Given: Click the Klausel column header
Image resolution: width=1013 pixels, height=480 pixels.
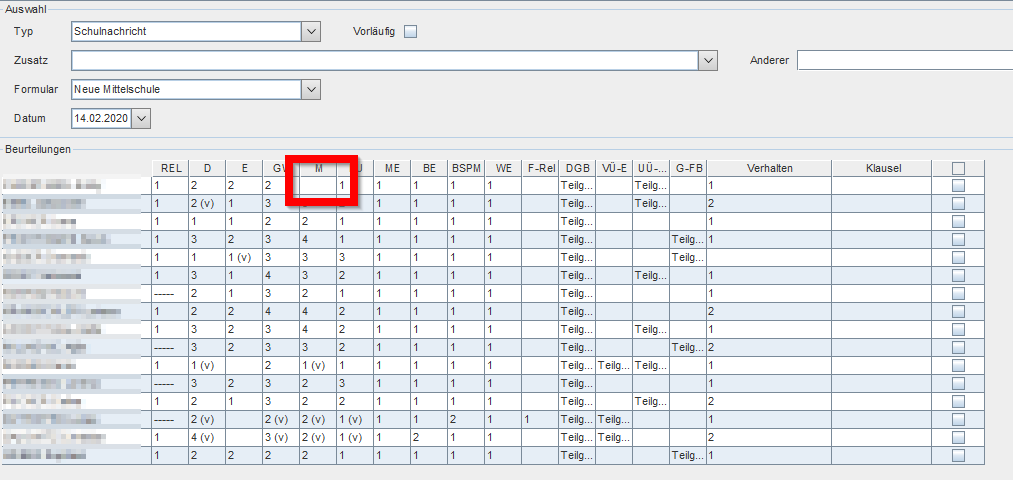Looking at the screenshot, I should (882, 169).
